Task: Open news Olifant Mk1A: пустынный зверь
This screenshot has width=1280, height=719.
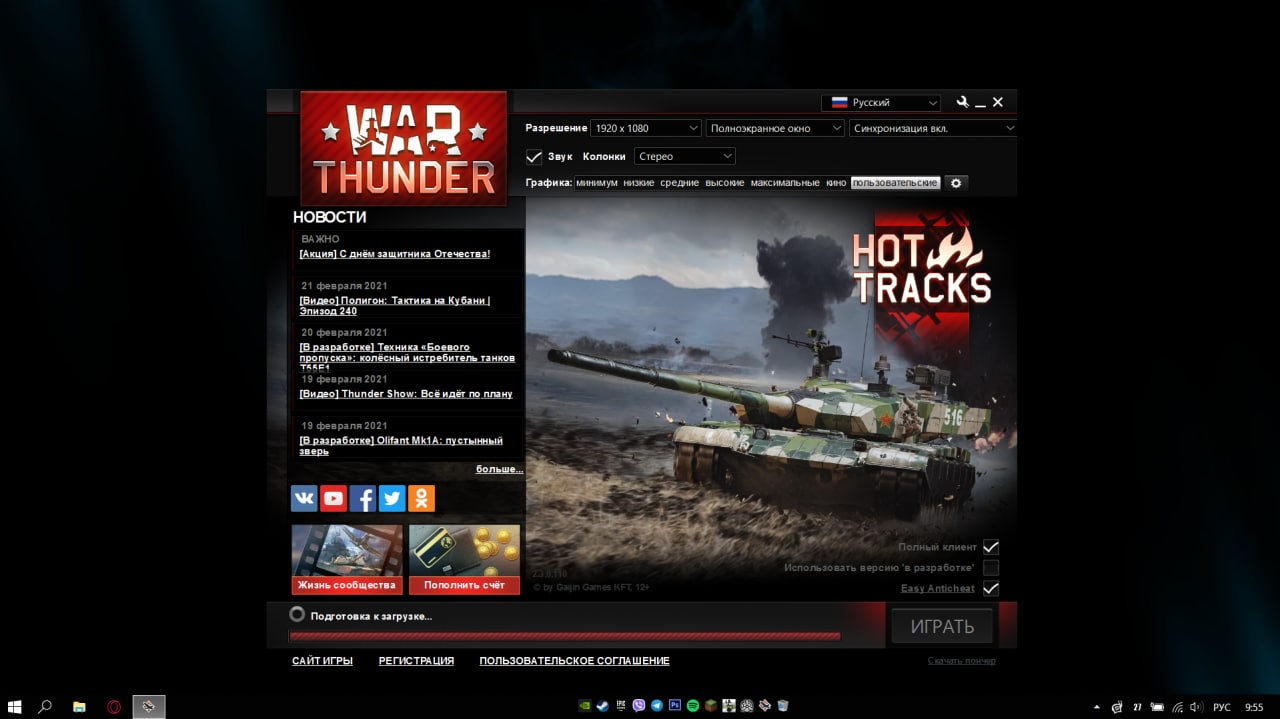Action: [x=401, y=446]
